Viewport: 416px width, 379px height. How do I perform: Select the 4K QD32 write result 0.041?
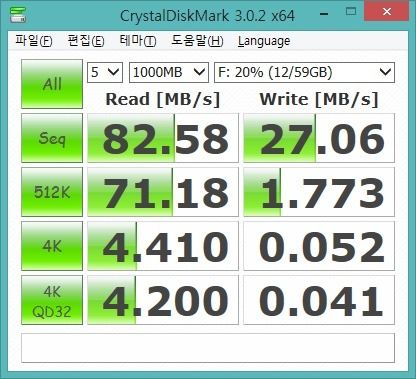319,300
